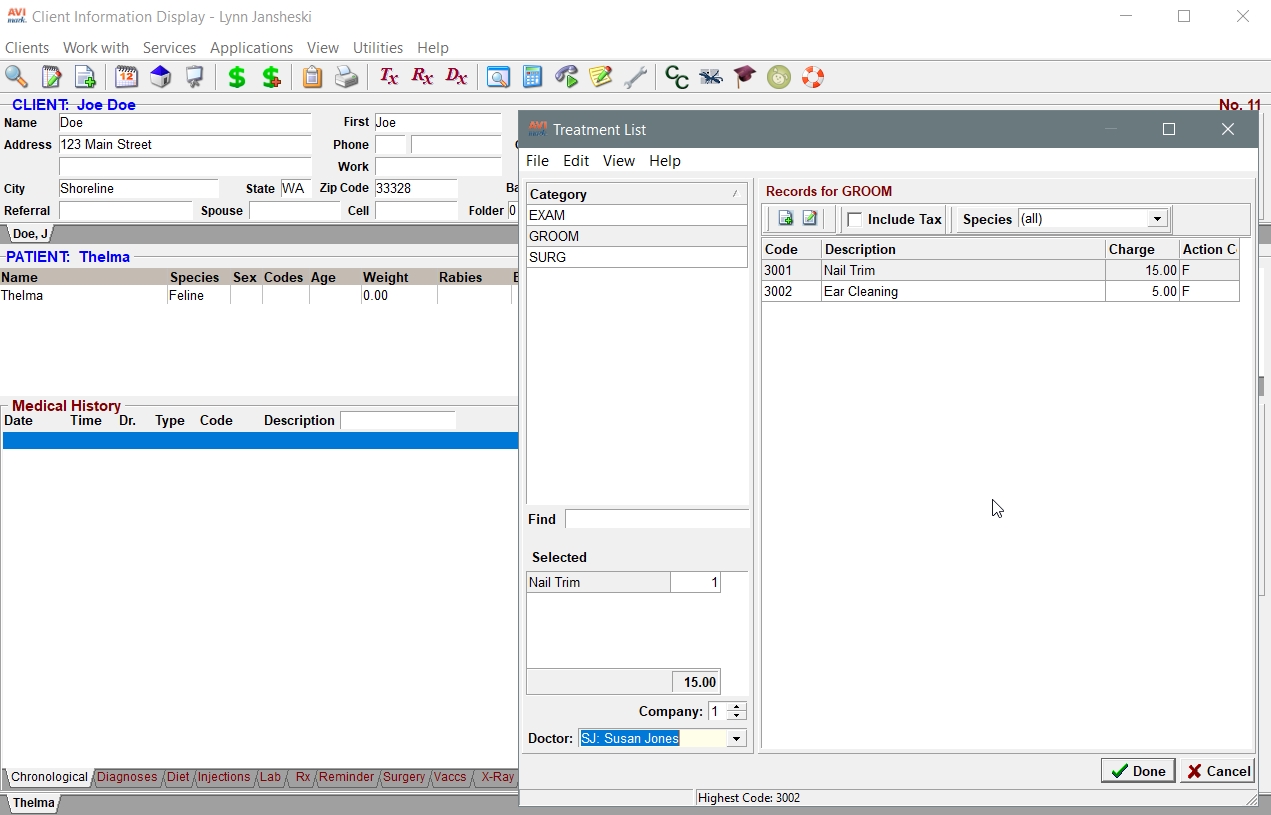Select the EXAM category
Viewport: 1271px width, 815px height.
tap(637, 215)
